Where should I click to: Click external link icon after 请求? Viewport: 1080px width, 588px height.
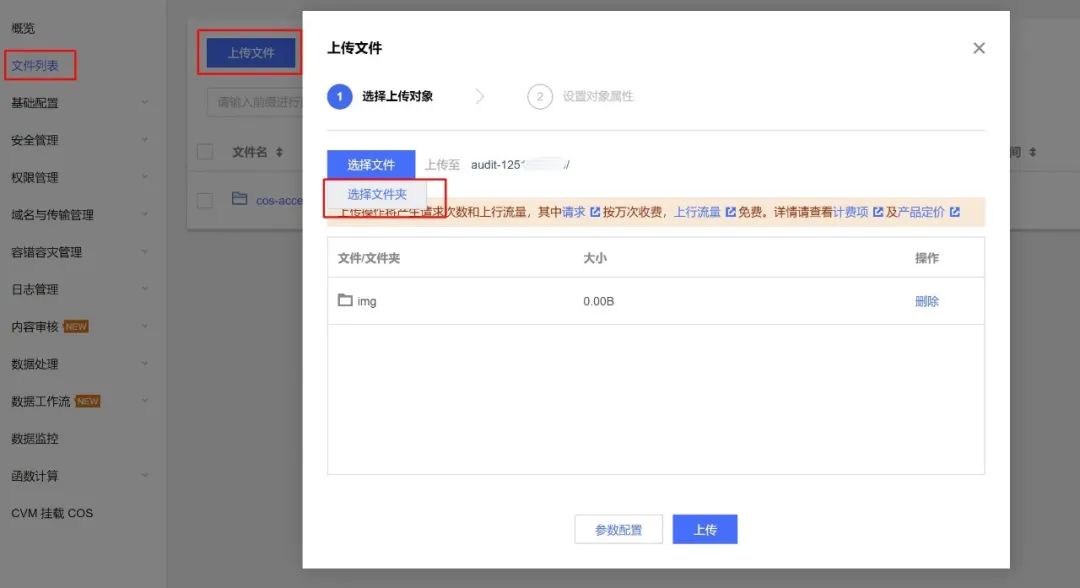point(595,212)
